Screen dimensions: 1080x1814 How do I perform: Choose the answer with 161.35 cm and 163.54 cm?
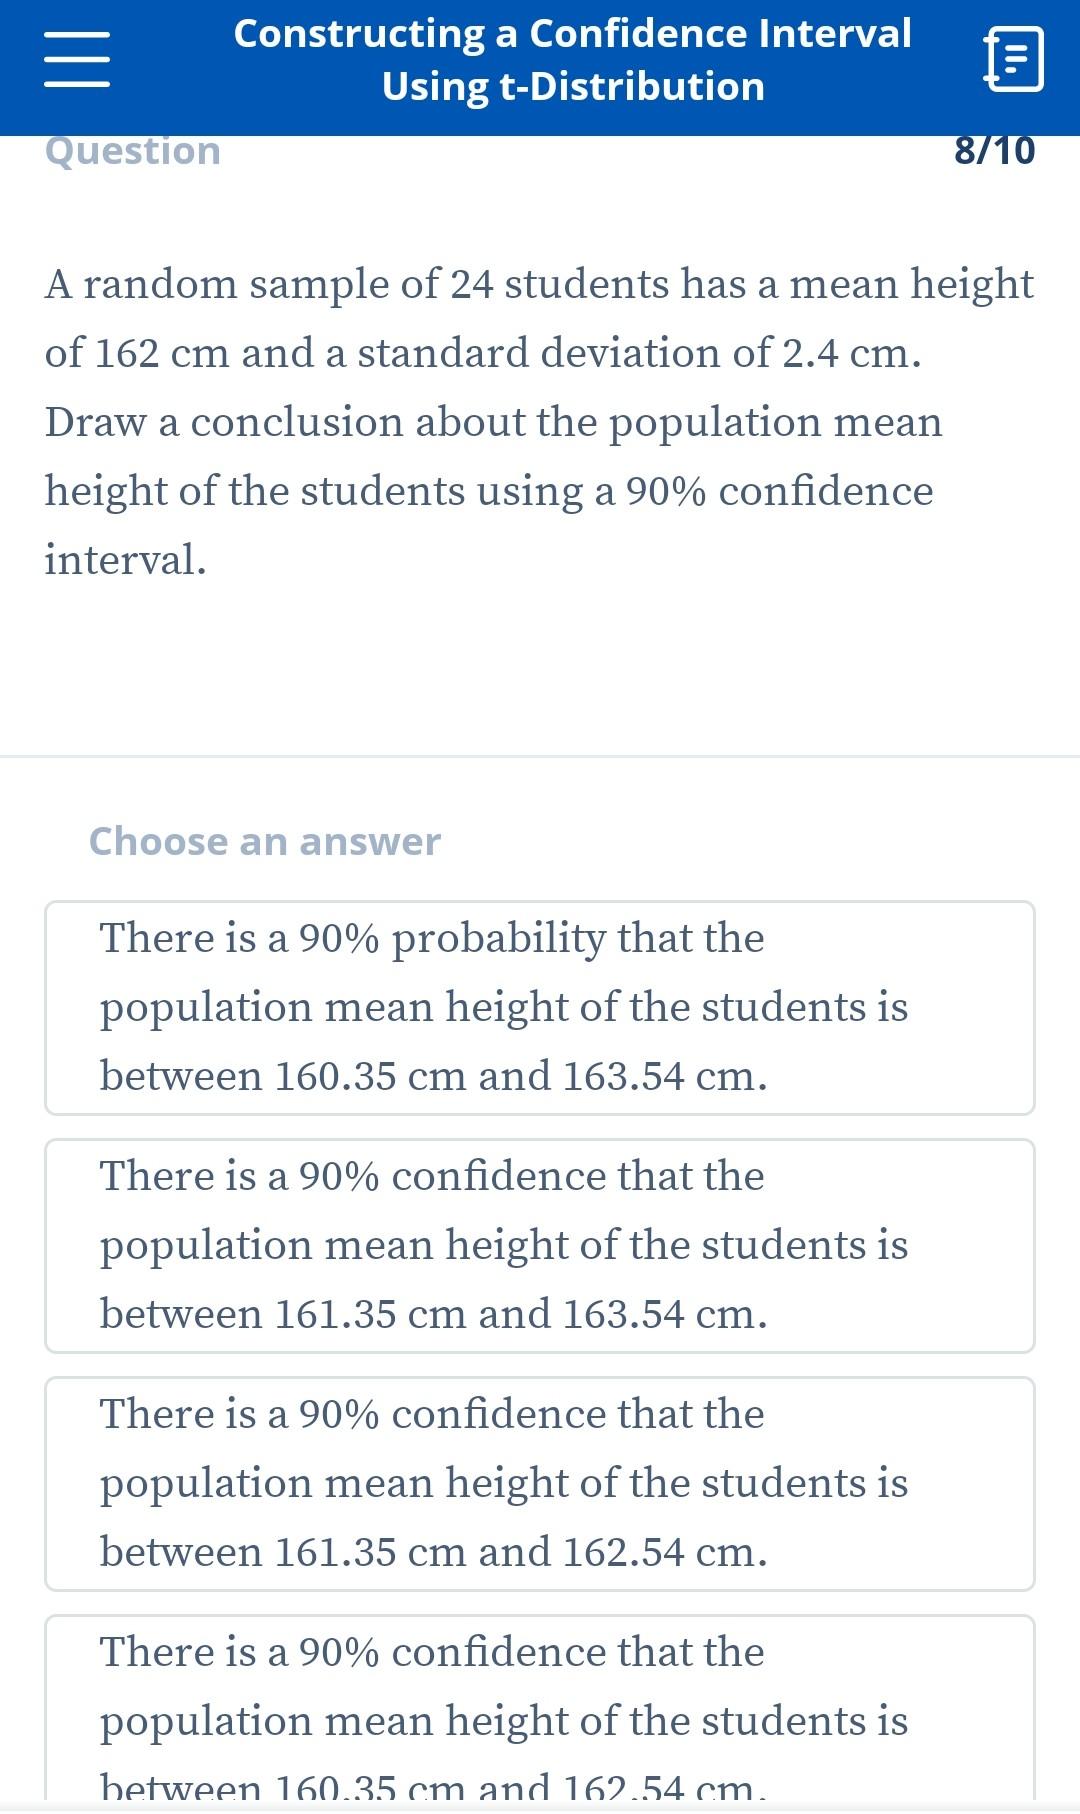540,1245
